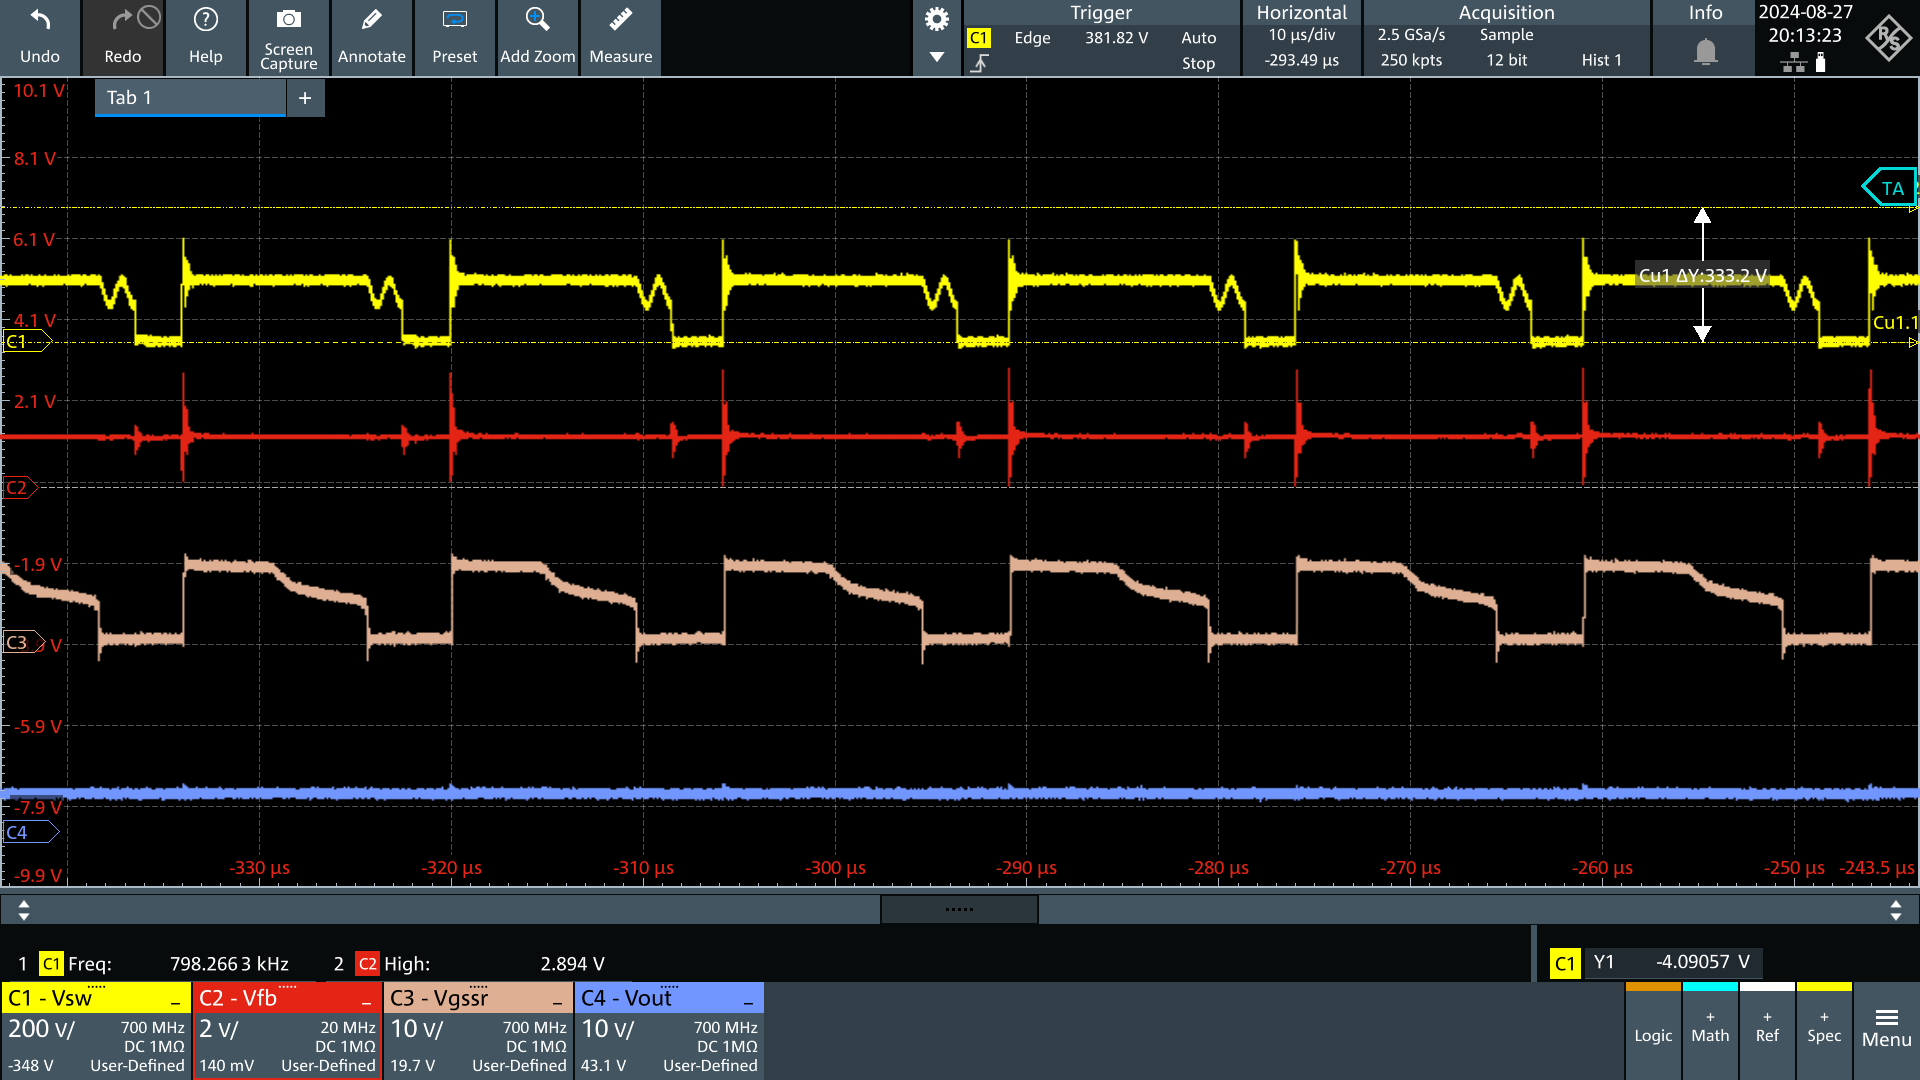Image resolution: width=1920 pixels, height=1080 pixels.
Task: Select the Annotate tool
Action: tap(369, 36)
